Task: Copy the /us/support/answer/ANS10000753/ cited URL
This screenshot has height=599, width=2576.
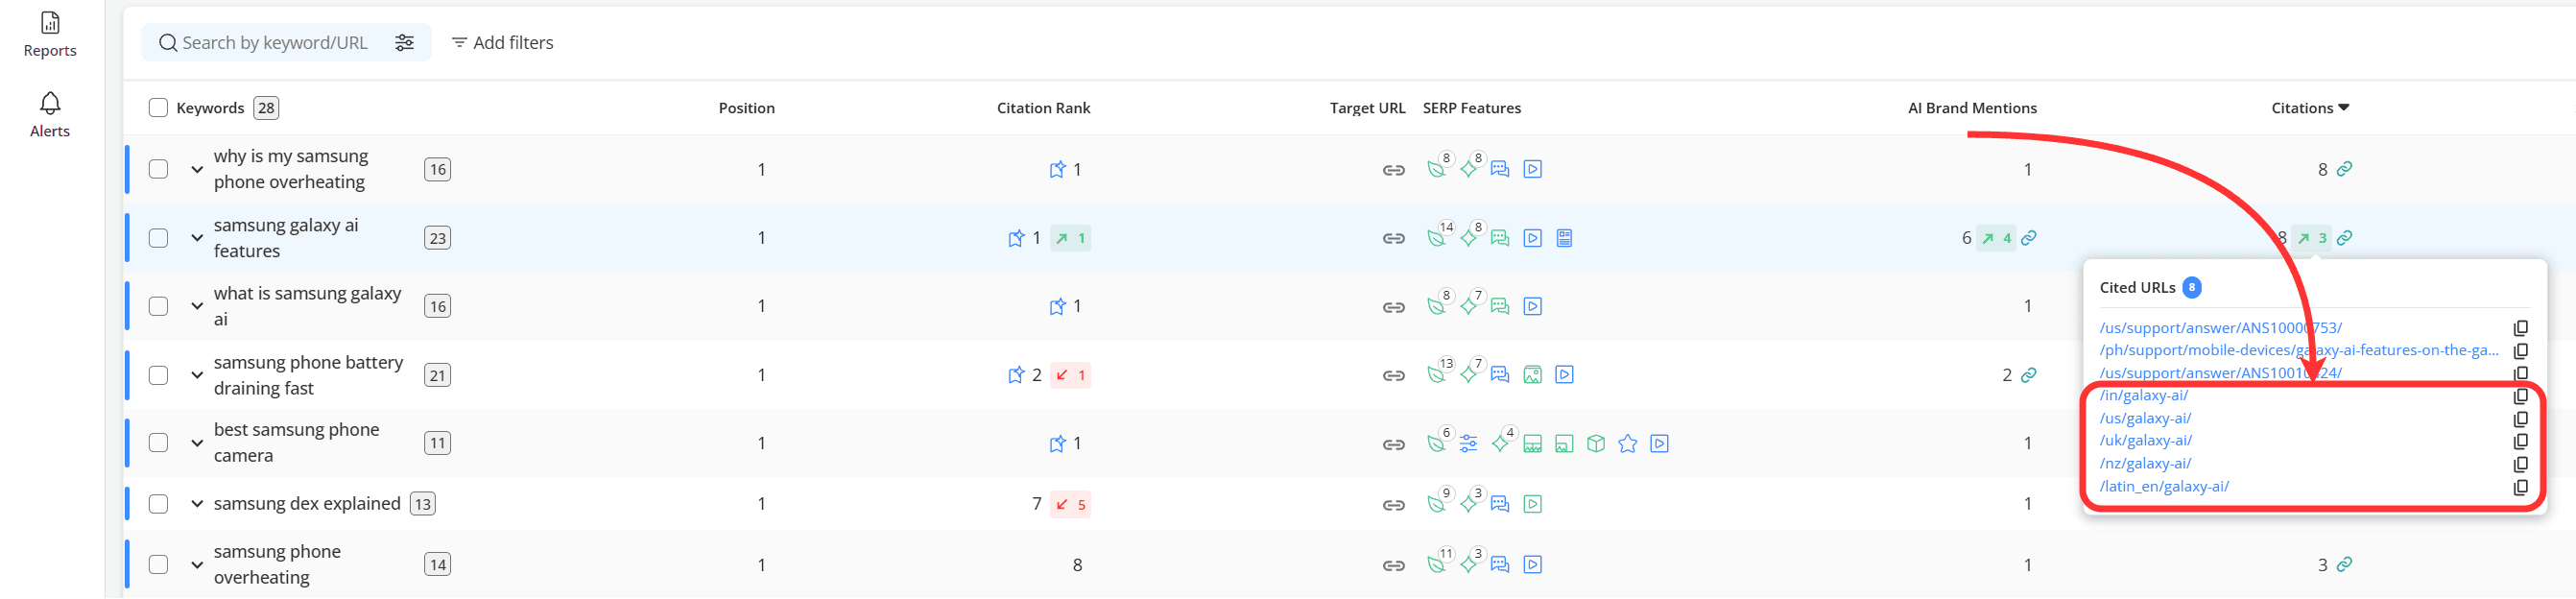Action: click(2520, 328)
